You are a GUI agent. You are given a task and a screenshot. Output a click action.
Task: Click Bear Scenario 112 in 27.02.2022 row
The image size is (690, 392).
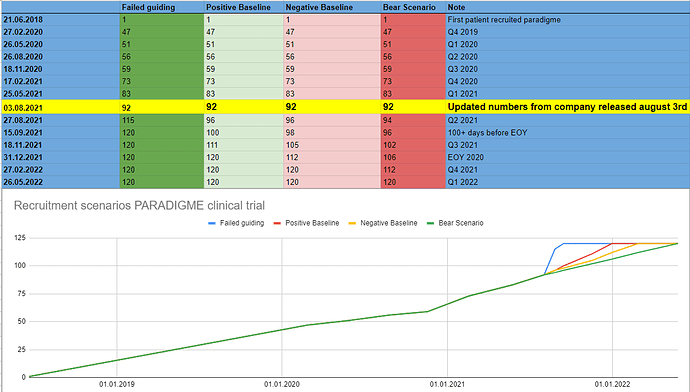413,169
